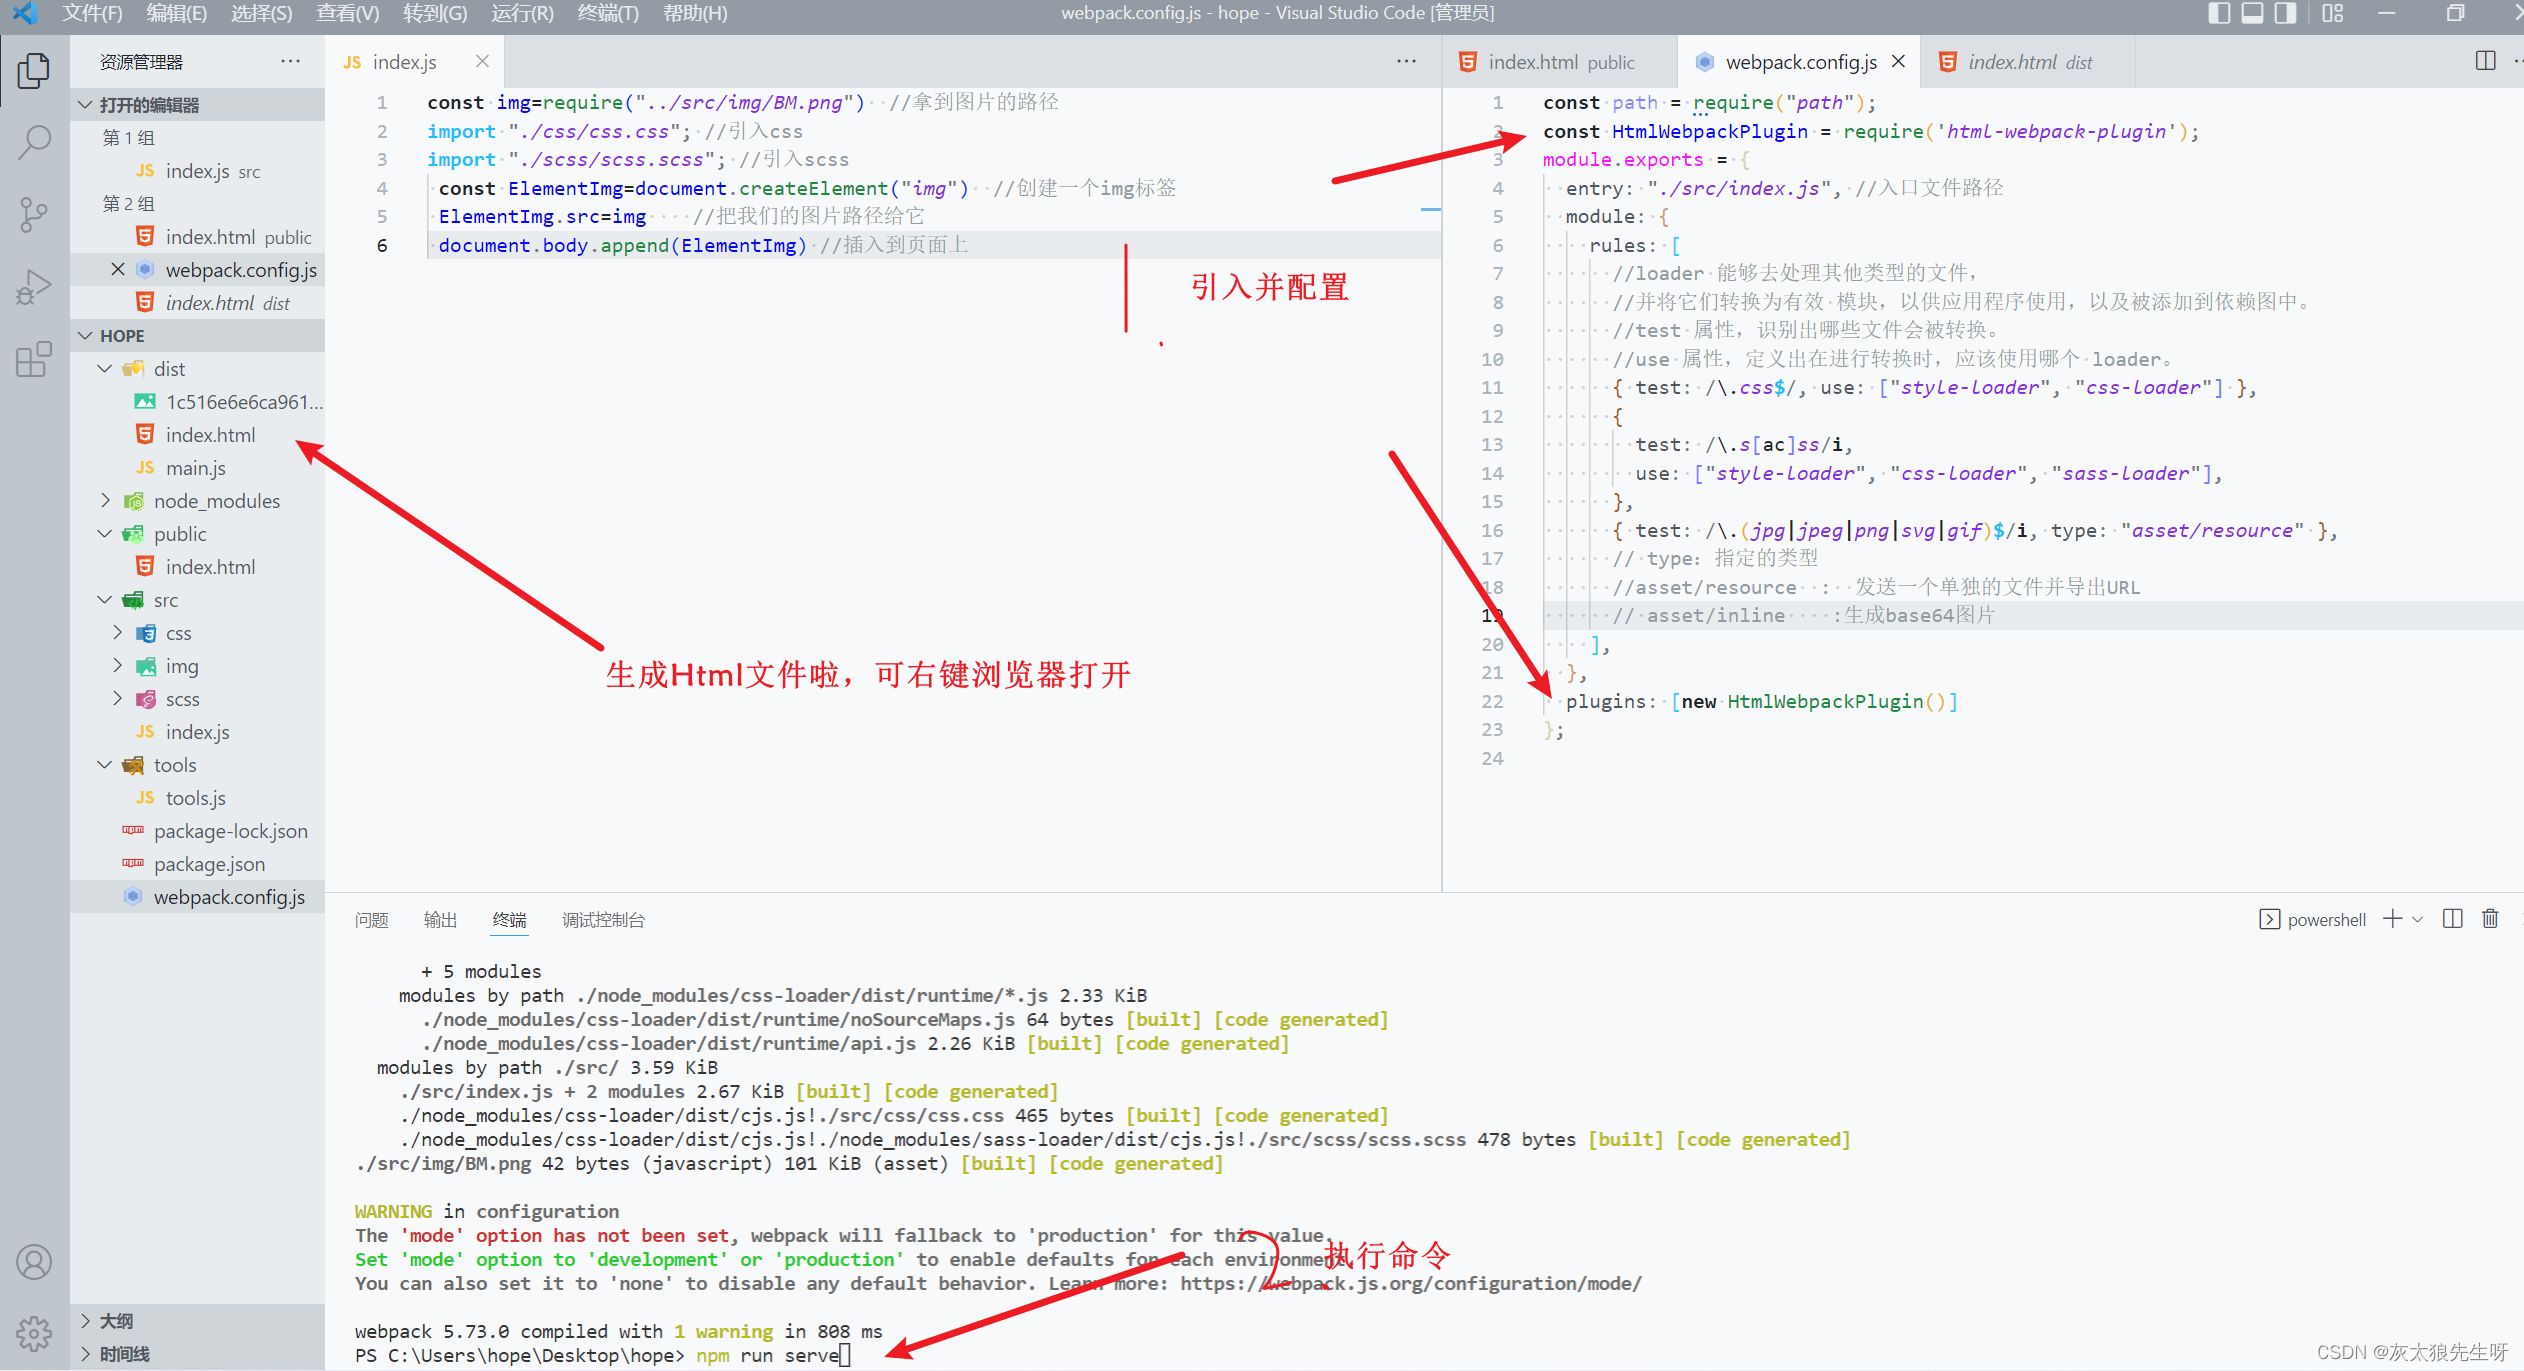
Task: Open the Edit menu
Action: click(x=176, y=13)
